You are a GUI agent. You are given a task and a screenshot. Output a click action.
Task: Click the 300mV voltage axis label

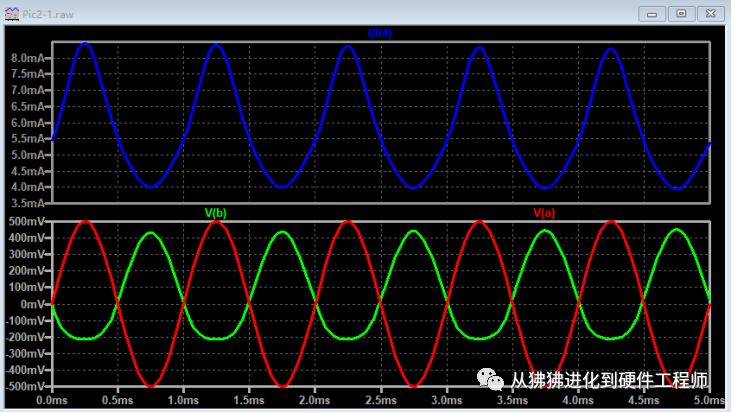tap(26, 254)
